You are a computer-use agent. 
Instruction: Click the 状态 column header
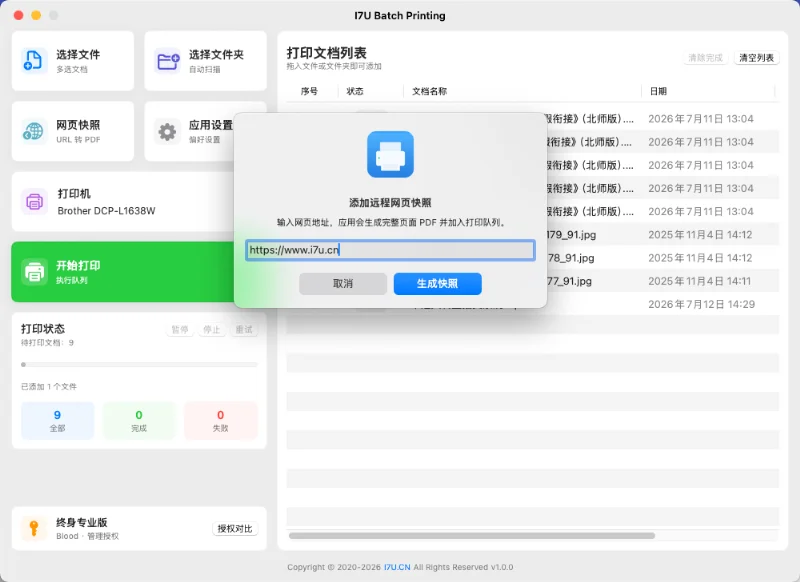point(355,91)
